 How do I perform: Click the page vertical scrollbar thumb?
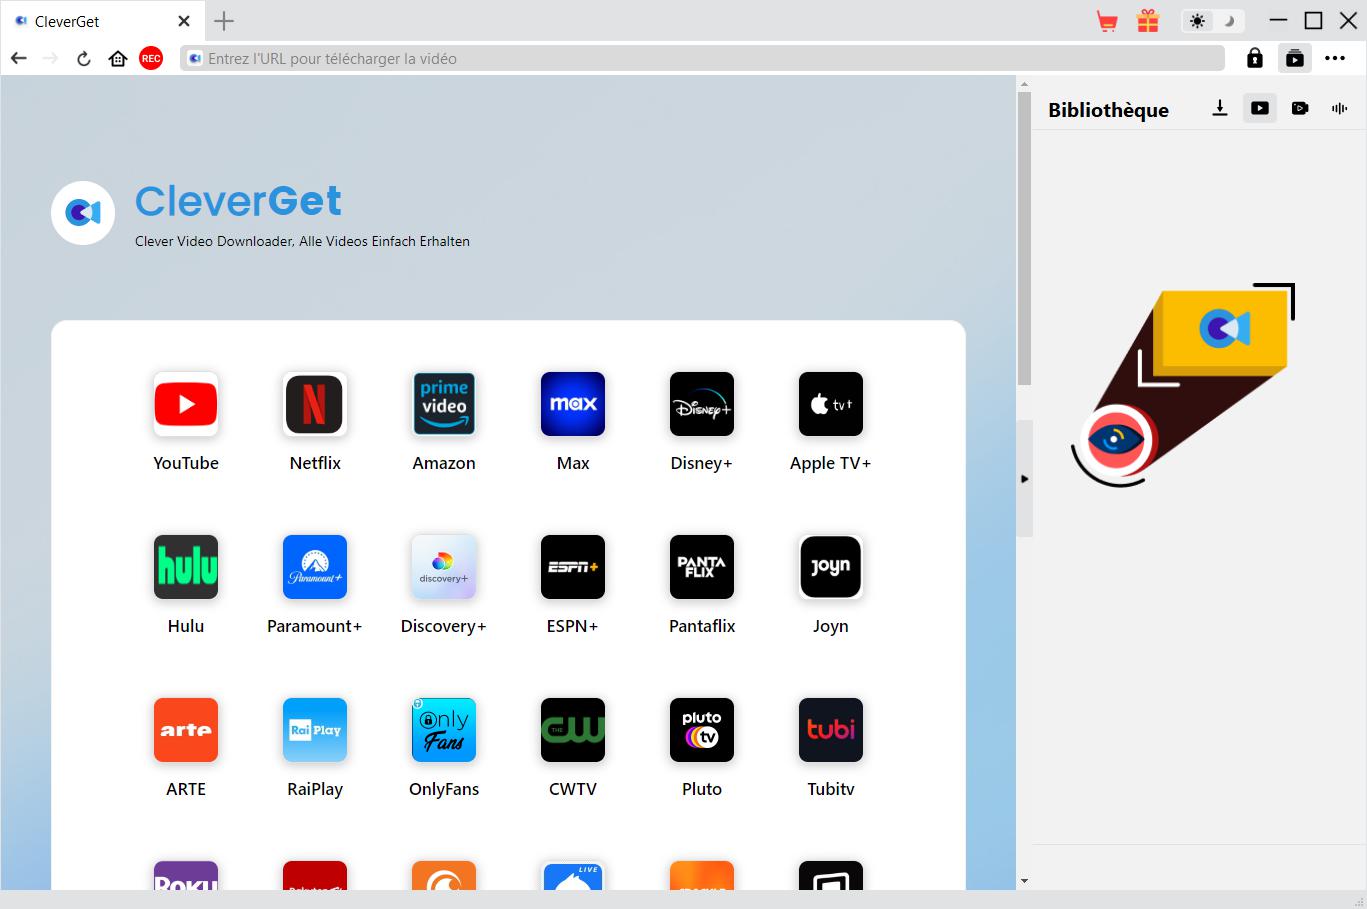click(1024, 240)
